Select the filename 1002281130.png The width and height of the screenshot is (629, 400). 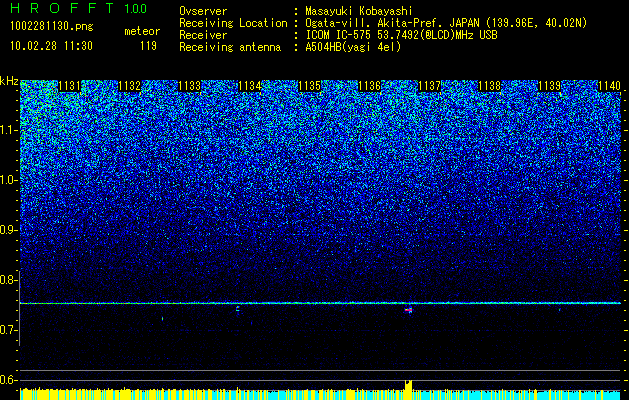[52, 27]
